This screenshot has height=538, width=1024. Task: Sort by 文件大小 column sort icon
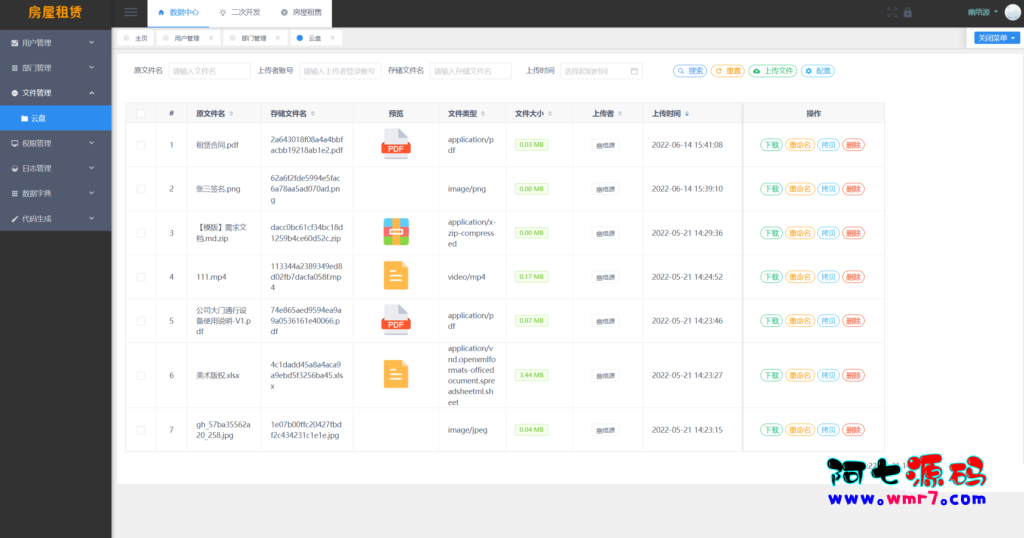pyautogui.click(x=550, y=114)
